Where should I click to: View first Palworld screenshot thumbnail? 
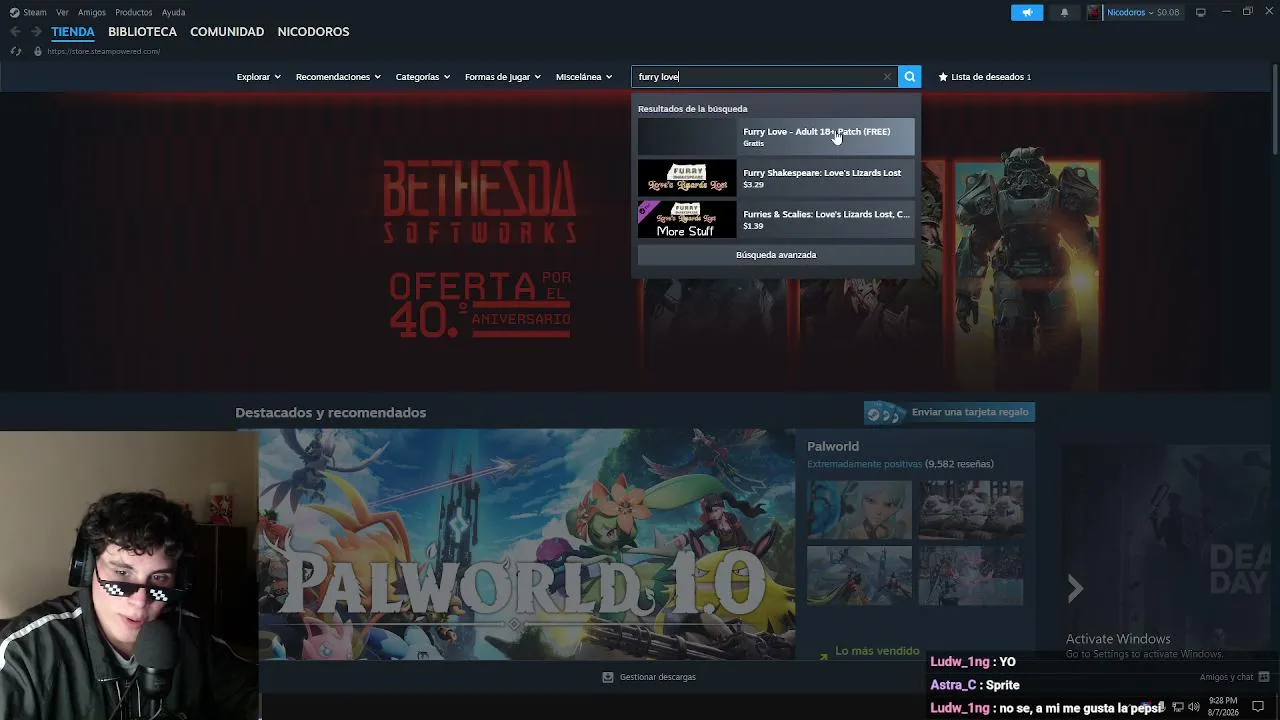pos(860,510)
